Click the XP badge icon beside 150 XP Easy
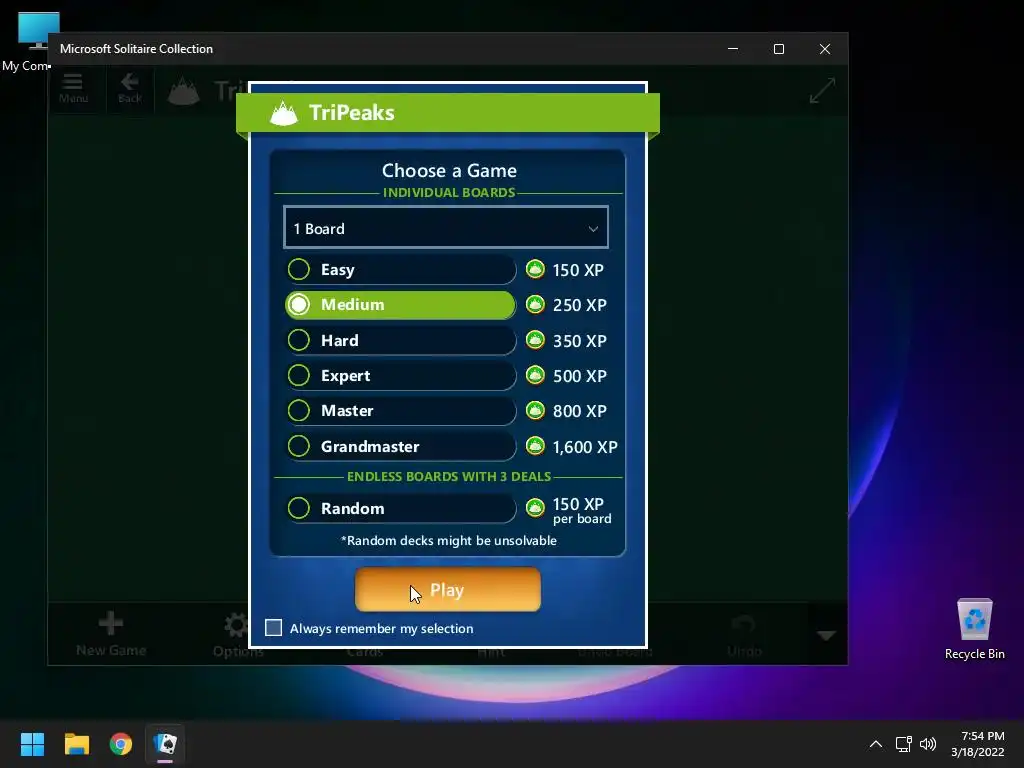Screen dimensions: 1024x768 (535, 269)
